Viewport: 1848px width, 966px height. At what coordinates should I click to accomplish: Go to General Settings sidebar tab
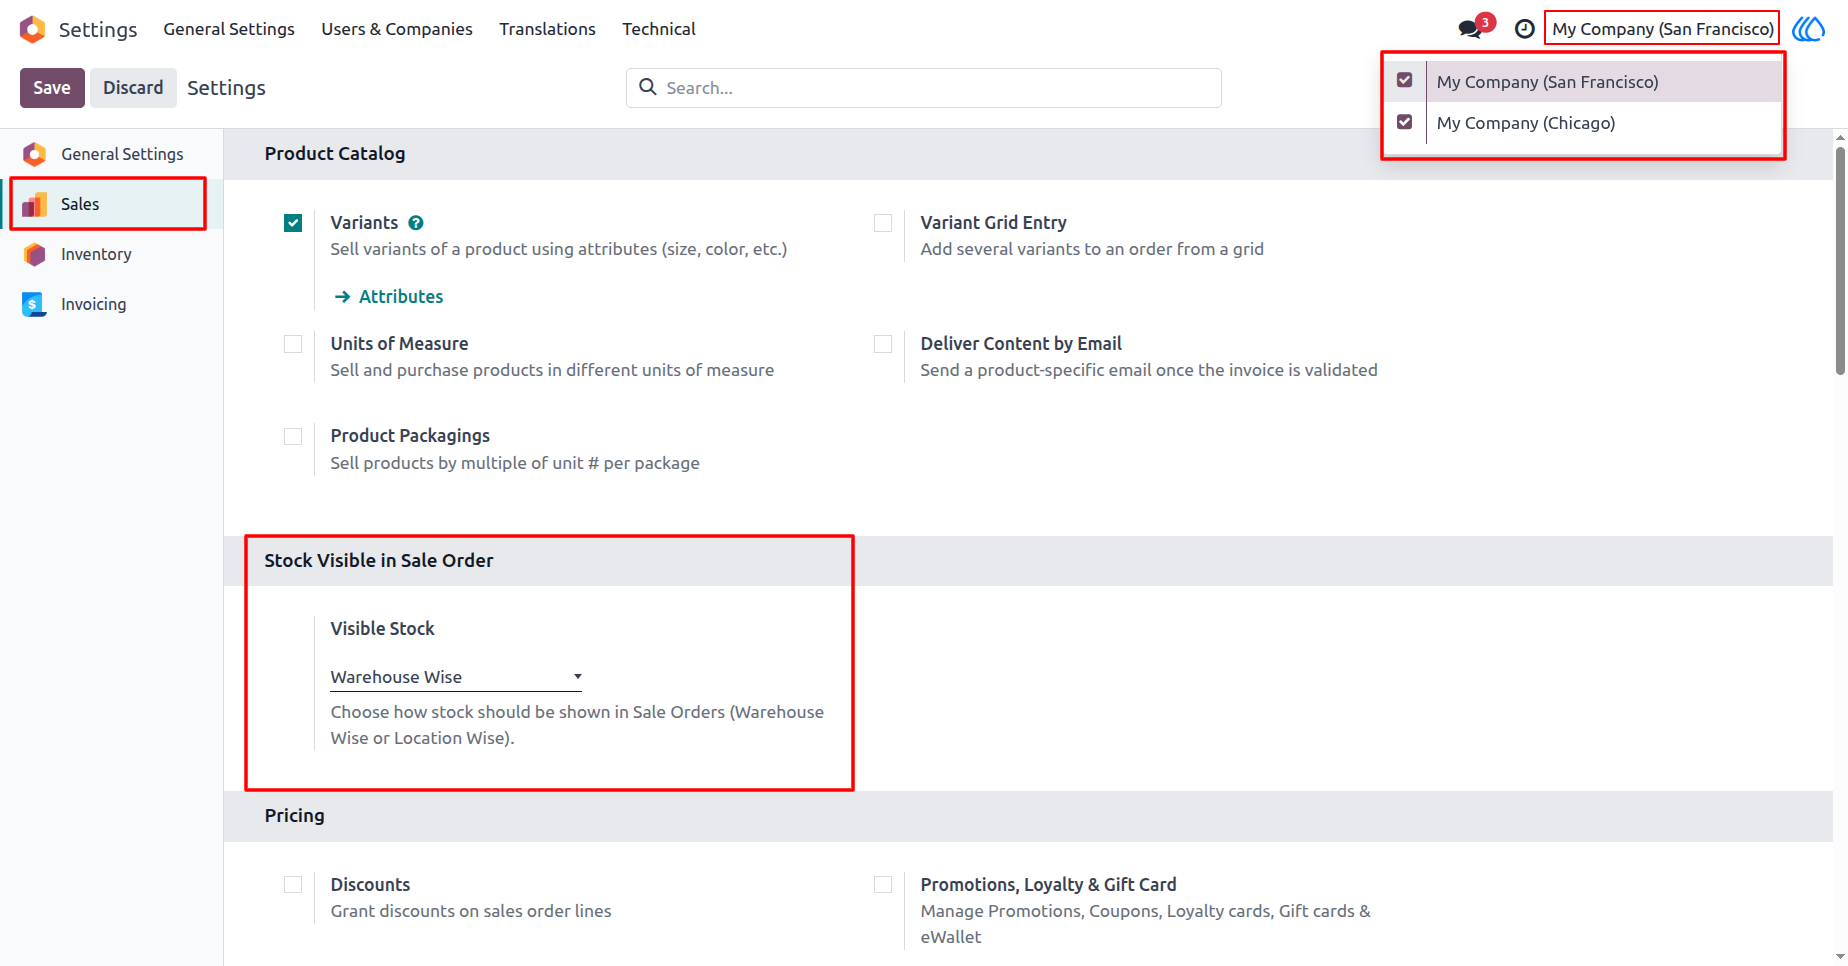pyautogui.click(x=112, y=154)
